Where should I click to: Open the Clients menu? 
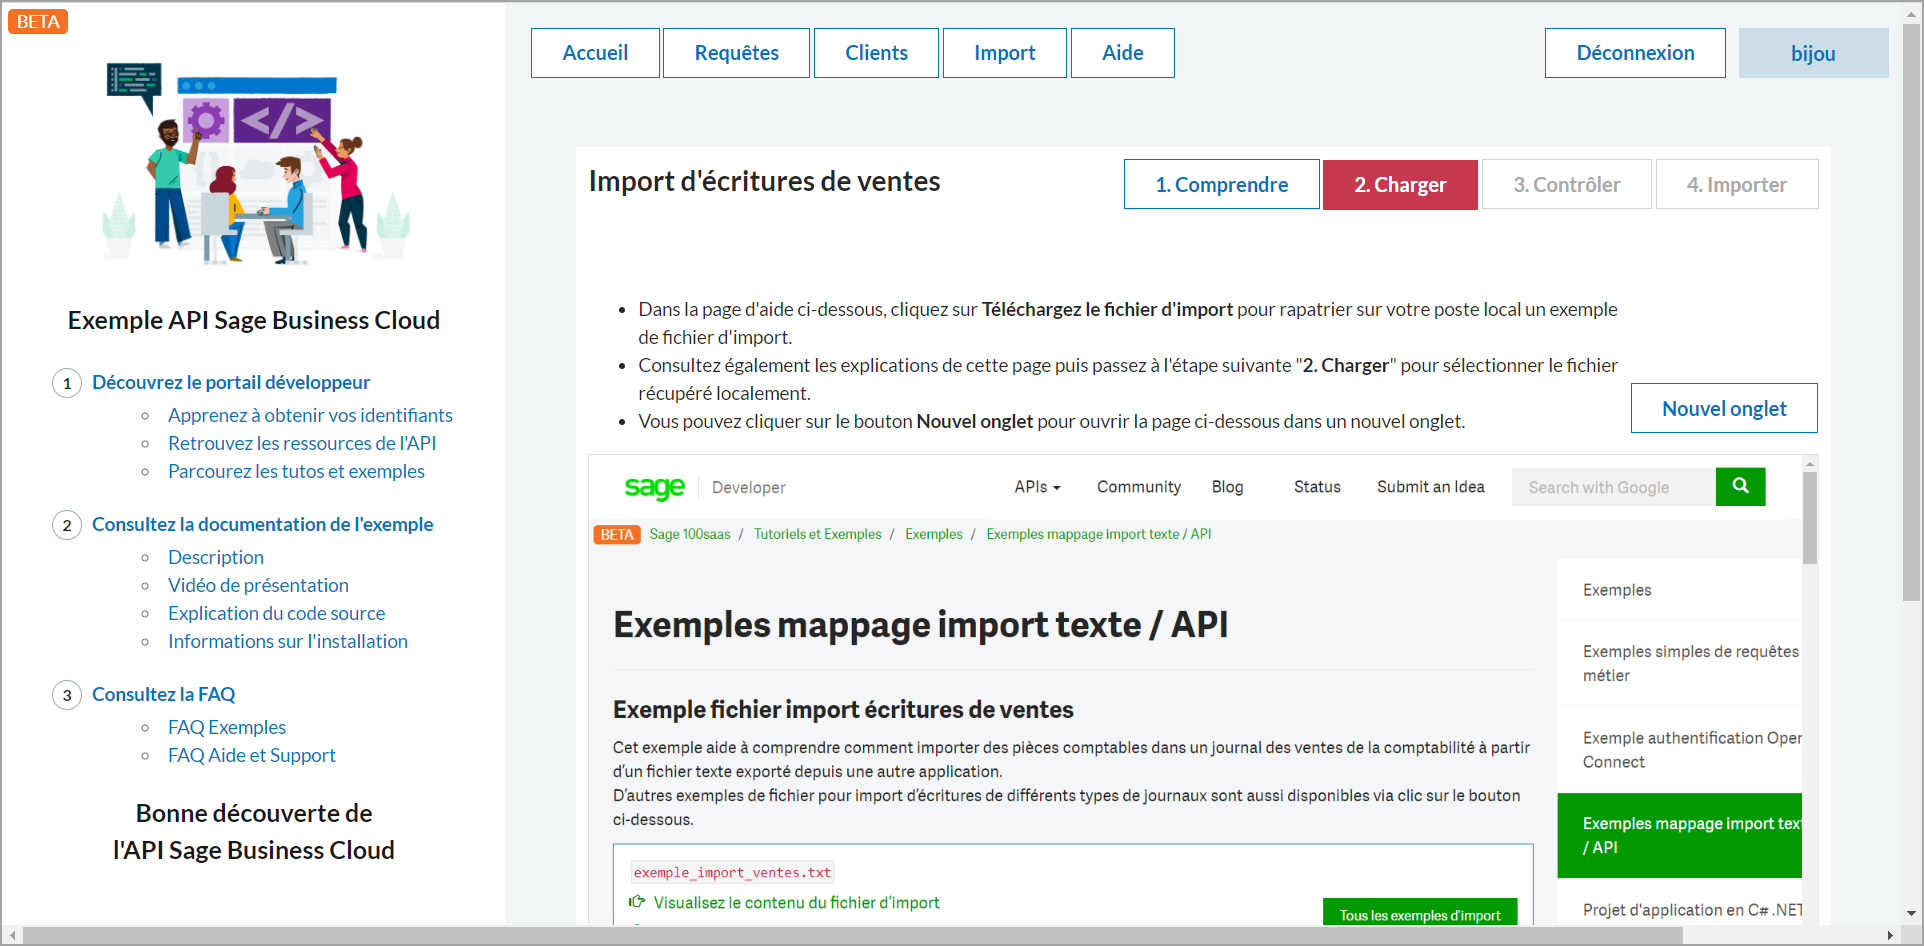pos(876,53)
